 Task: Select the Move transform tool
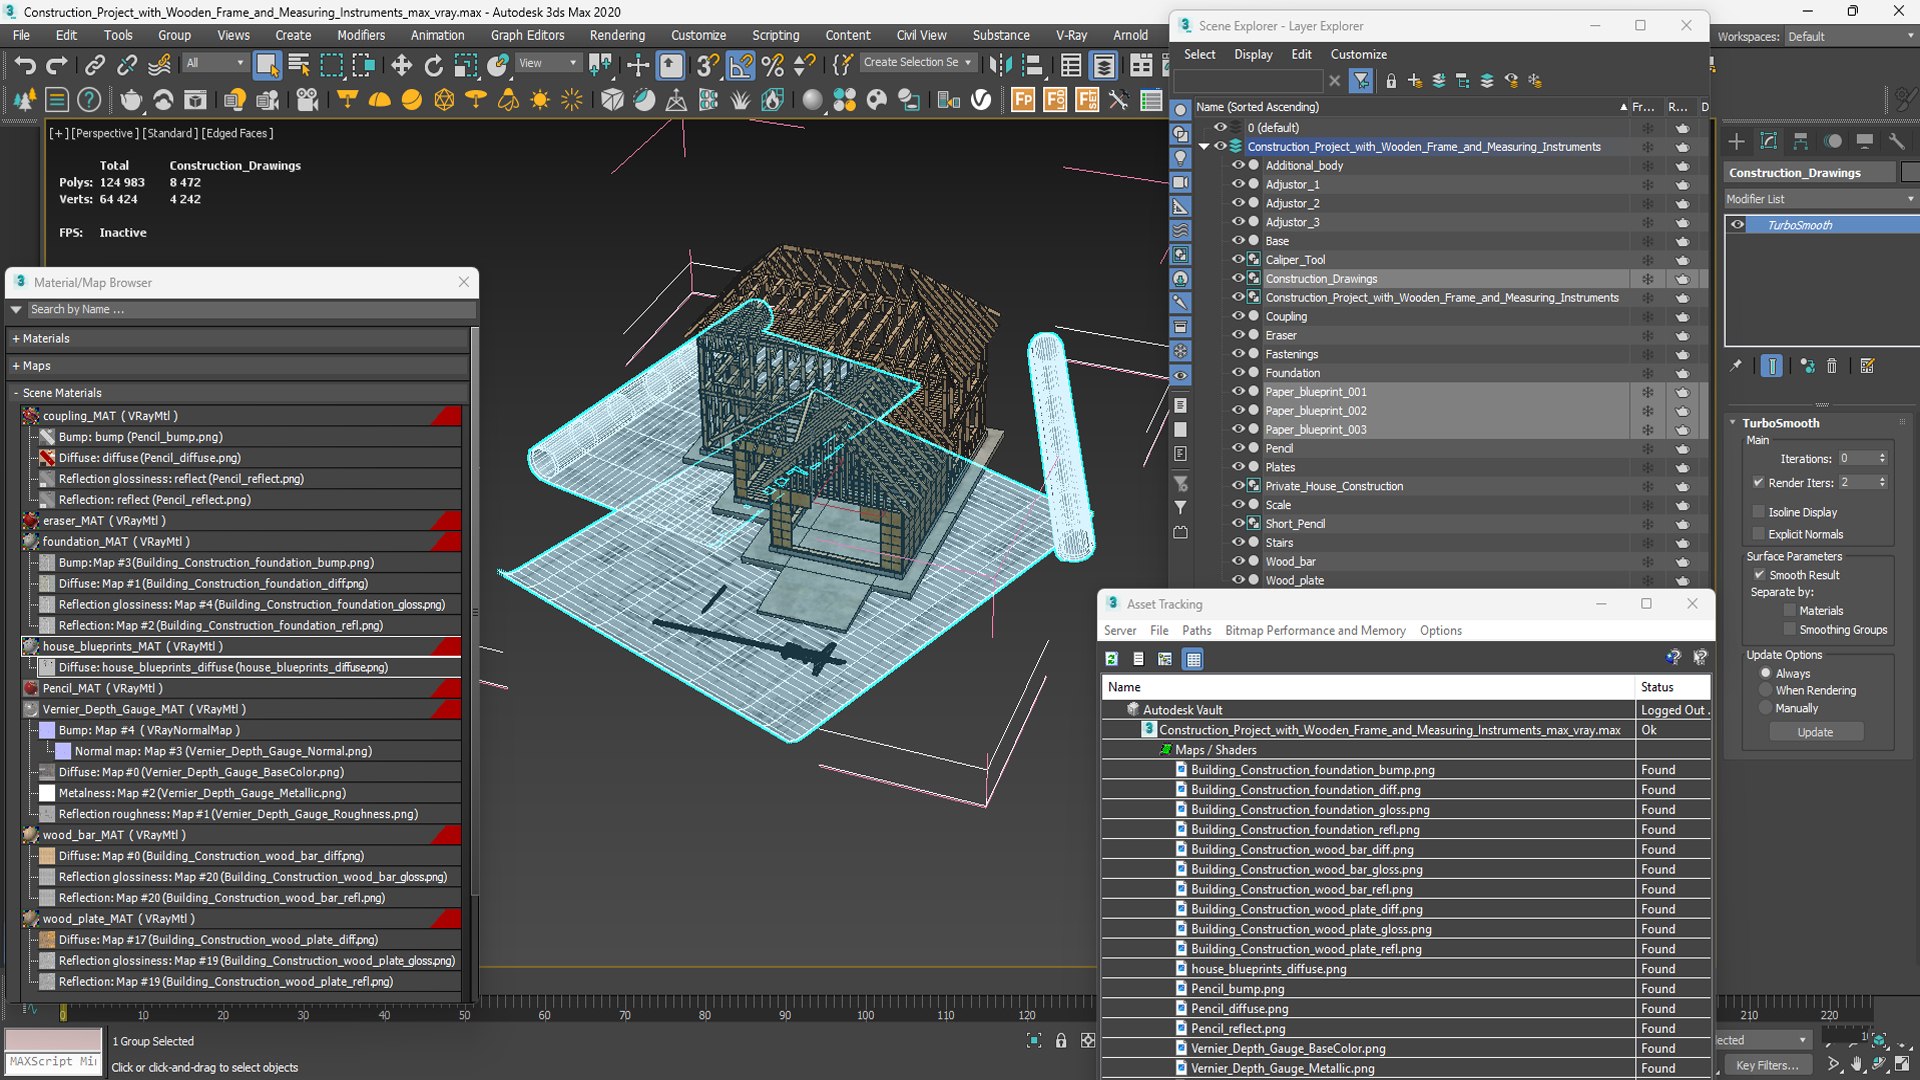(x=401, y=66)
